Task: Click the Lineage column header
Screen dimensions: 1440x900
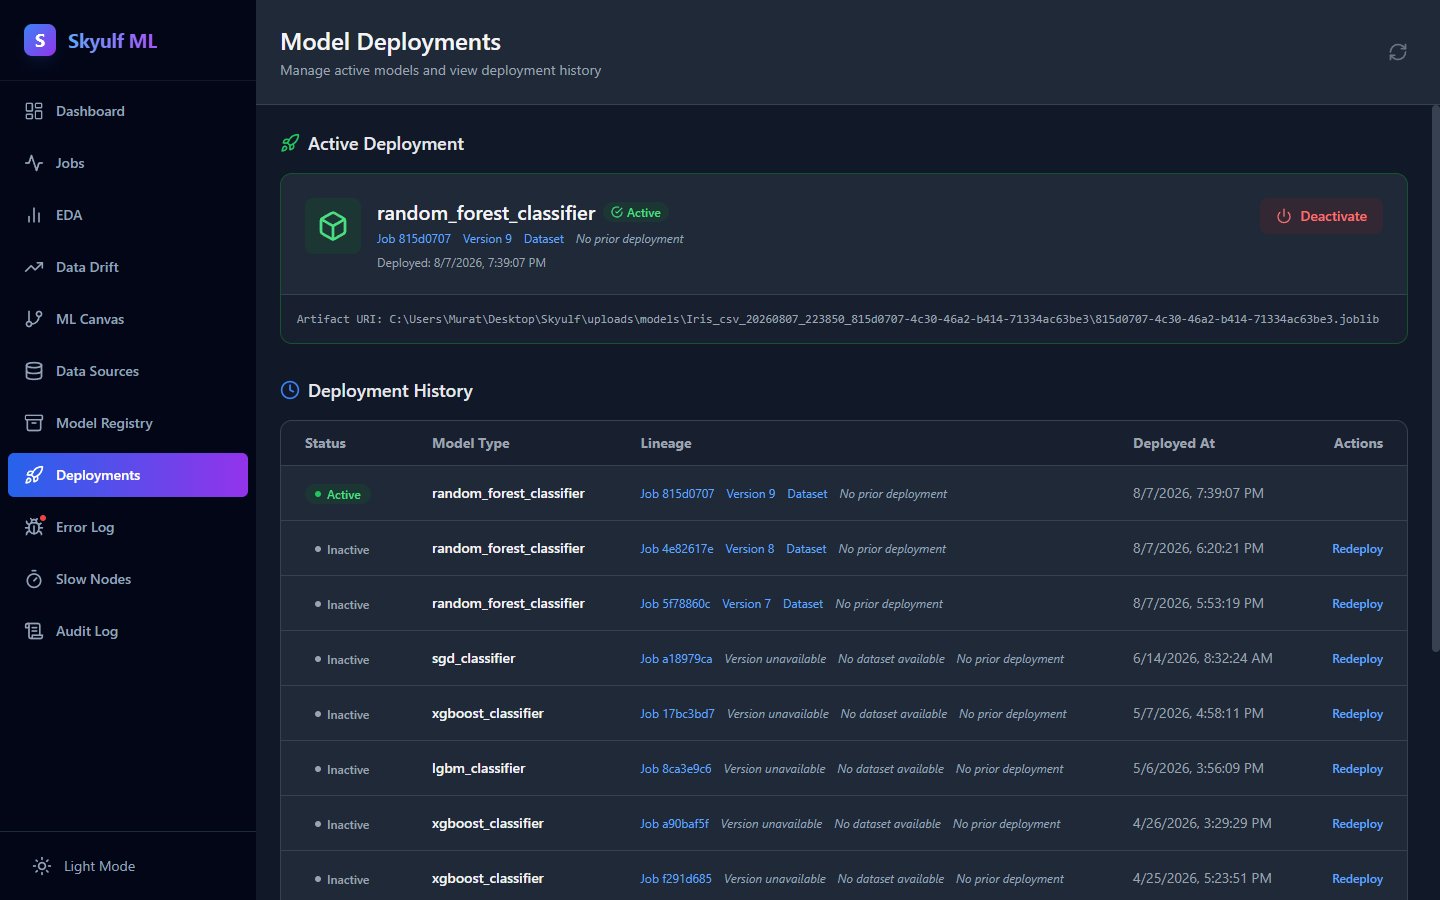Action: pyautogui.click(x=666, y=443)
